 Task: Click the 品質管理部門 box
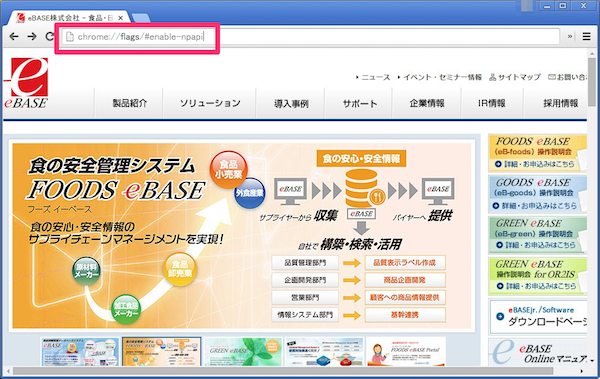(x=305, y=263)
